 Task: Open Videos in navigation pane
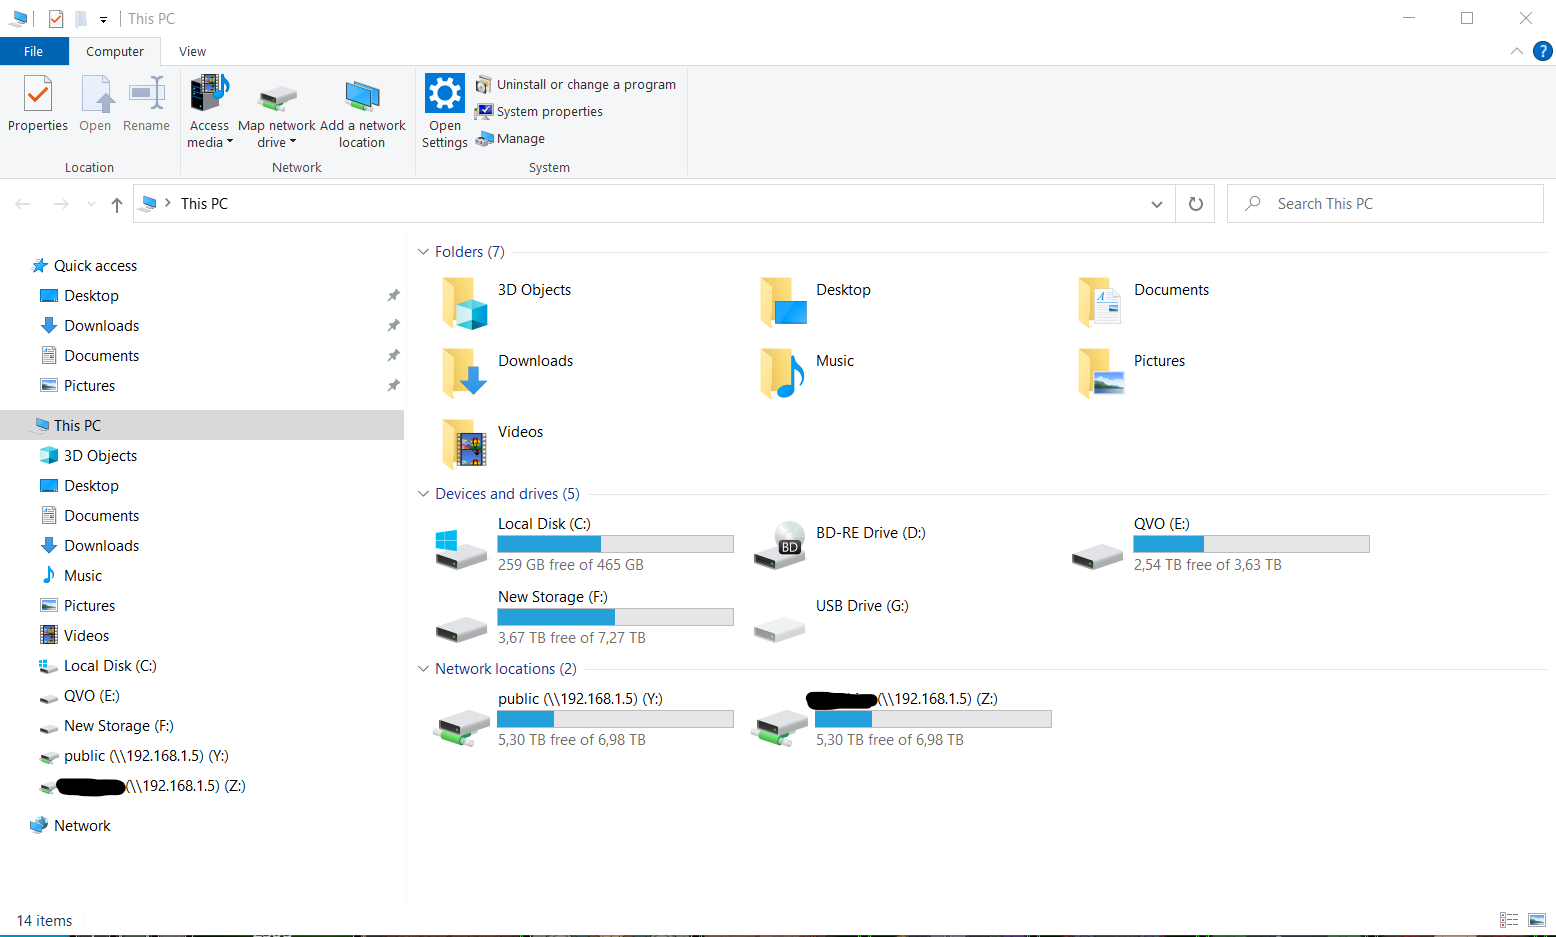86,636
